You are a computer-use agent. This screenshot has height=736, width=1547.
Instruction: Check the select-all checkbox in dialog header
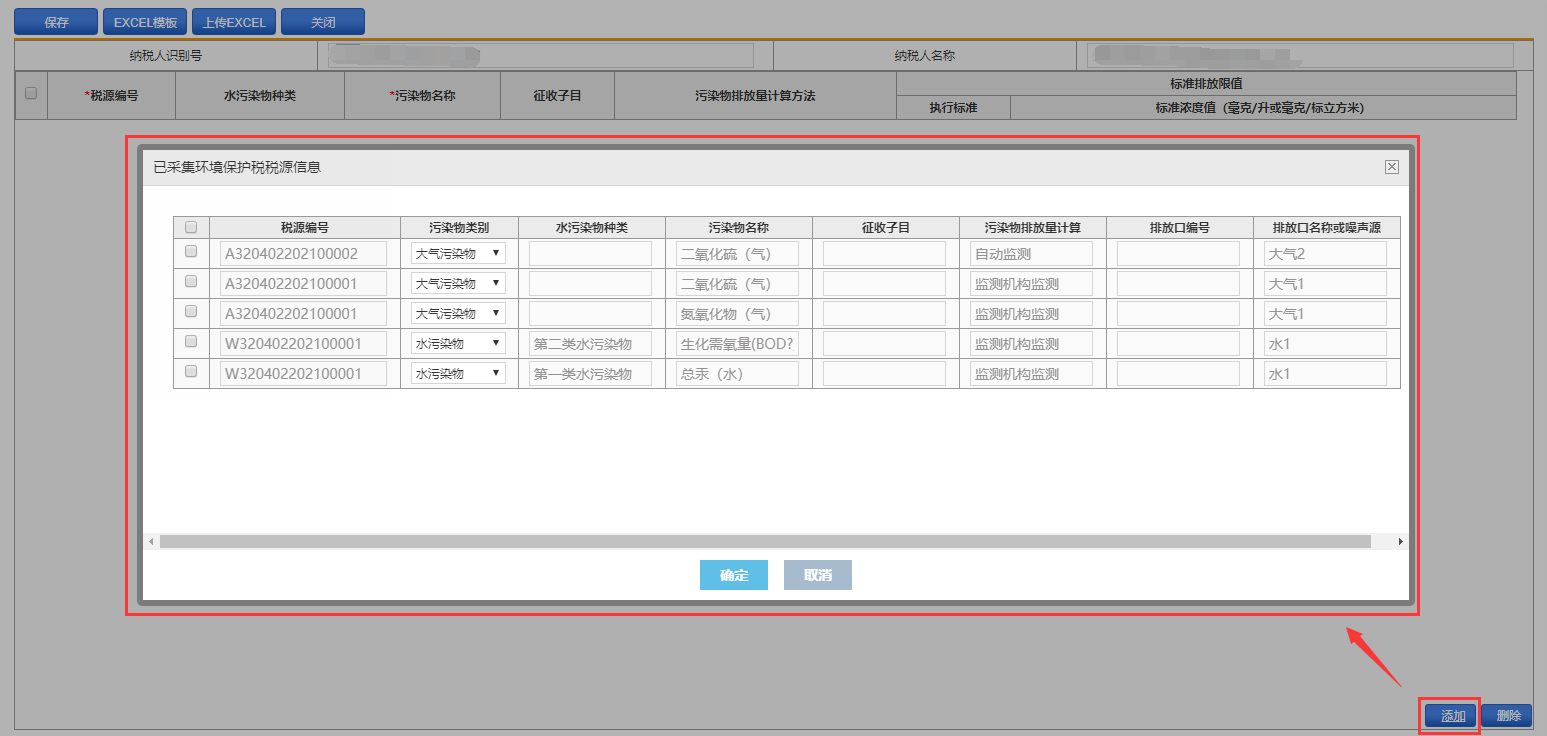point(191,227)
